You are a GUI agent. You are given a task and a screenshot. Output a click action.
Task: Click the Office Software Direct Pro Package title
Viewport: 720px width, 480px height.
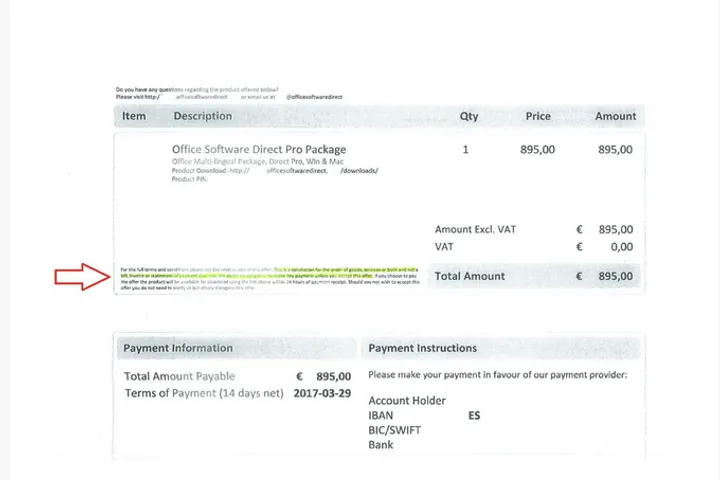(259, 150)
